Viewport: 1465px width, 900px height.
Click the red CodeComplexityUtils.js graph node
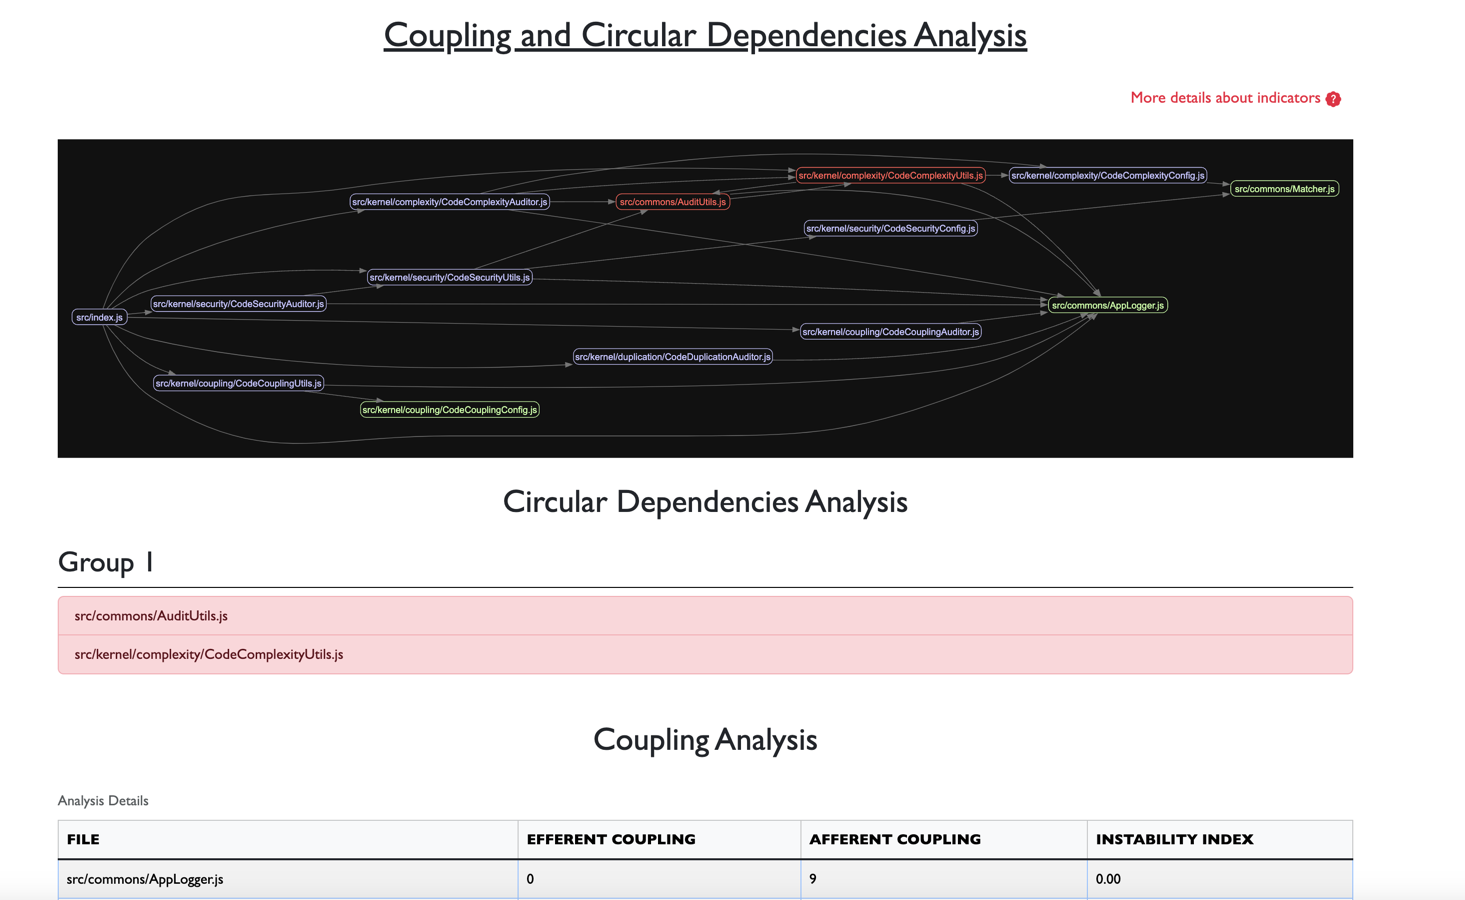pyautogui.click(x=890, y=175)
